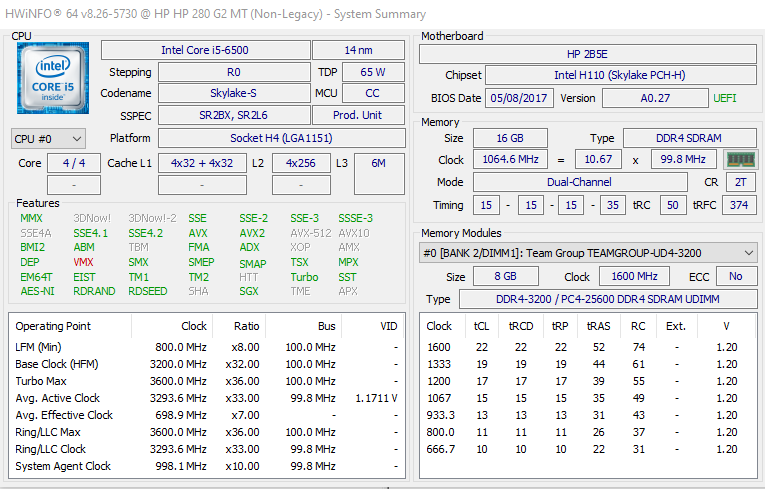This screenshot has width=765, height=489.
Task: Select the 1067 clock row in timings table
Action: tap(588, 398)
